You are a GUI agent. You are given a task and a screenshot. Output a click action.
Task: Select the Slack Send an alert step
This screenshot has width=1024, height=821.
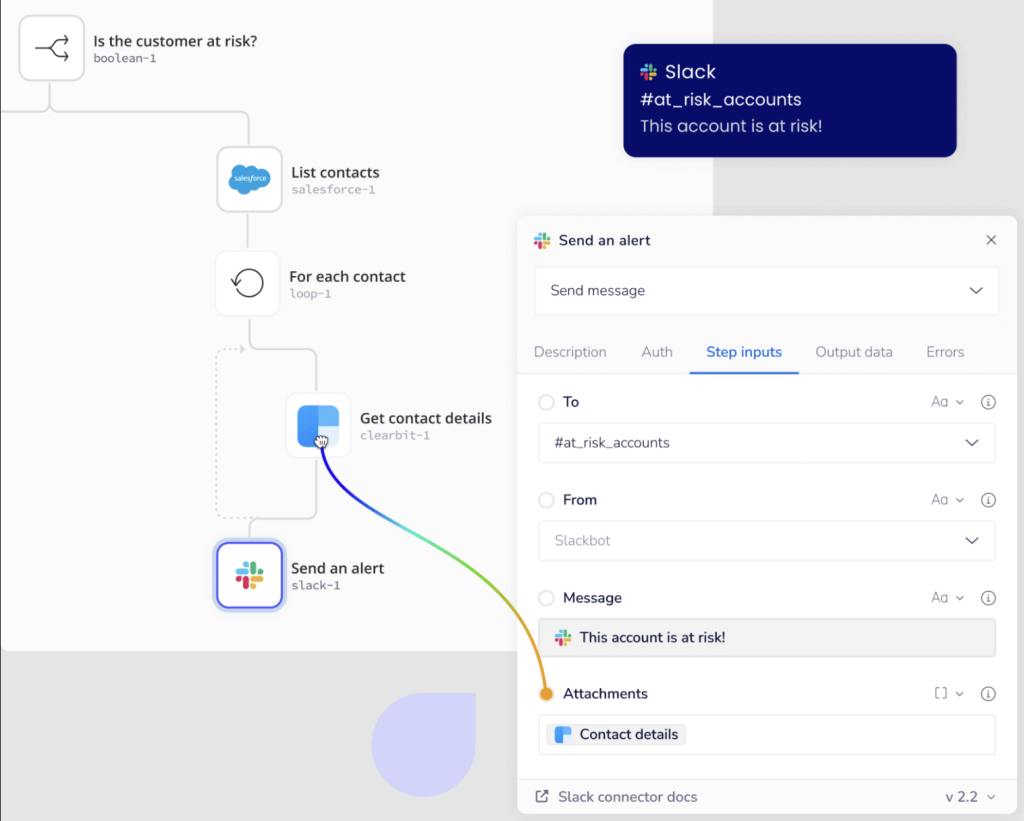tap(249, 575)
